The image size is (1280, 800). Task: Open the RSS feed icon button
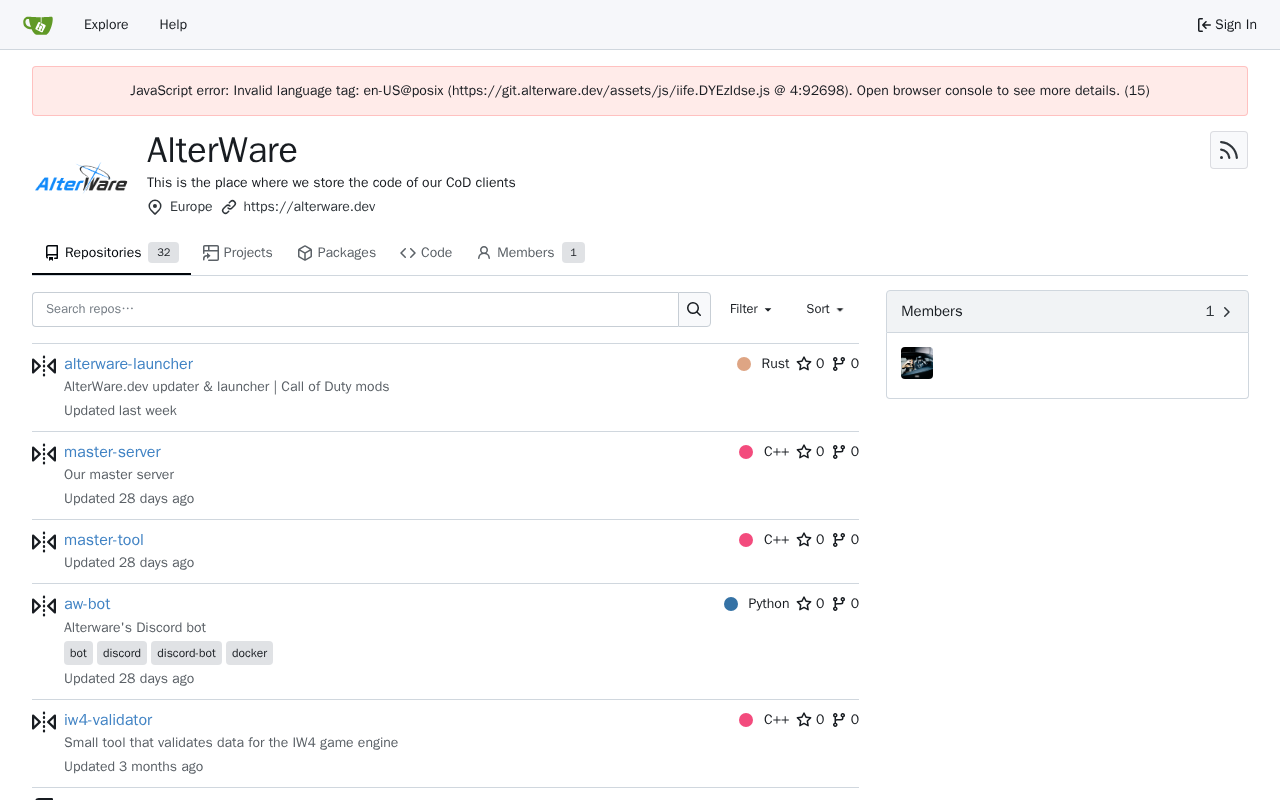click(1228, 150)
